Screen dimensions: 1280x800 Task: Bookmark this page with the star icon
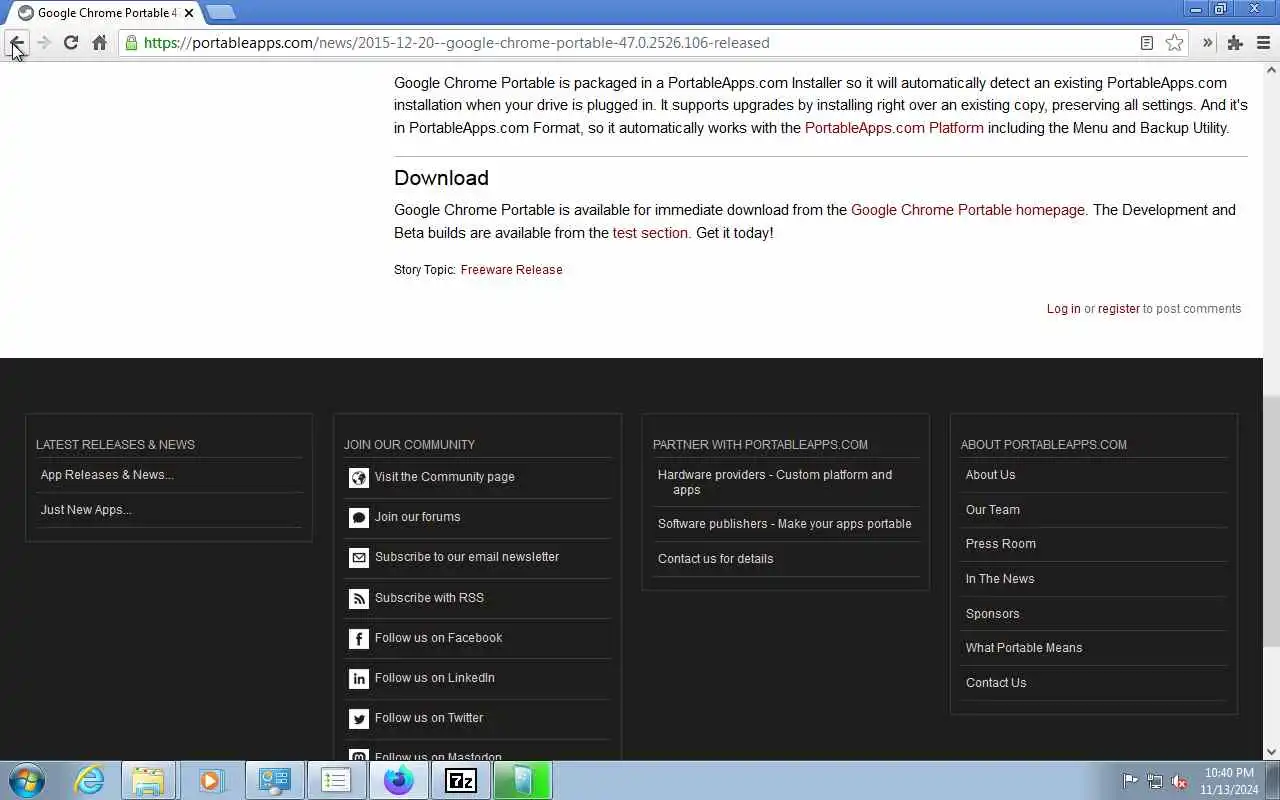click(x=1174, y=43)
